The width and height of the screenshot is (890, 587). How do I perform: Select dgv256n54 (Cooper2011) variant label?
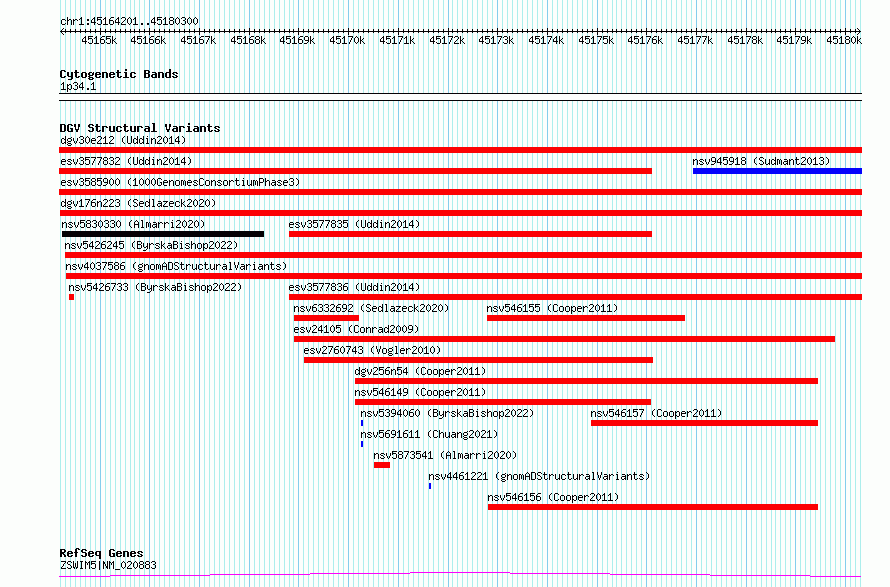(420, 371)
